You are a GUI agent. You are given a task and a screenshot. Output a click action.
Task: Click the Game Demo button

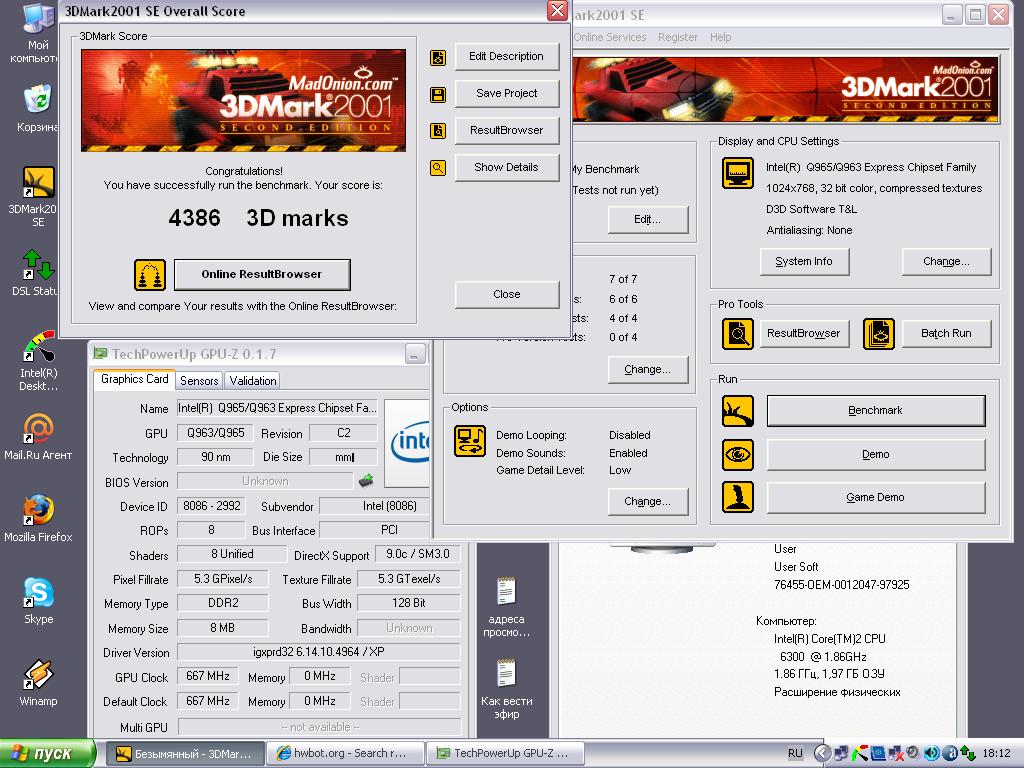(x=876, y=498)
